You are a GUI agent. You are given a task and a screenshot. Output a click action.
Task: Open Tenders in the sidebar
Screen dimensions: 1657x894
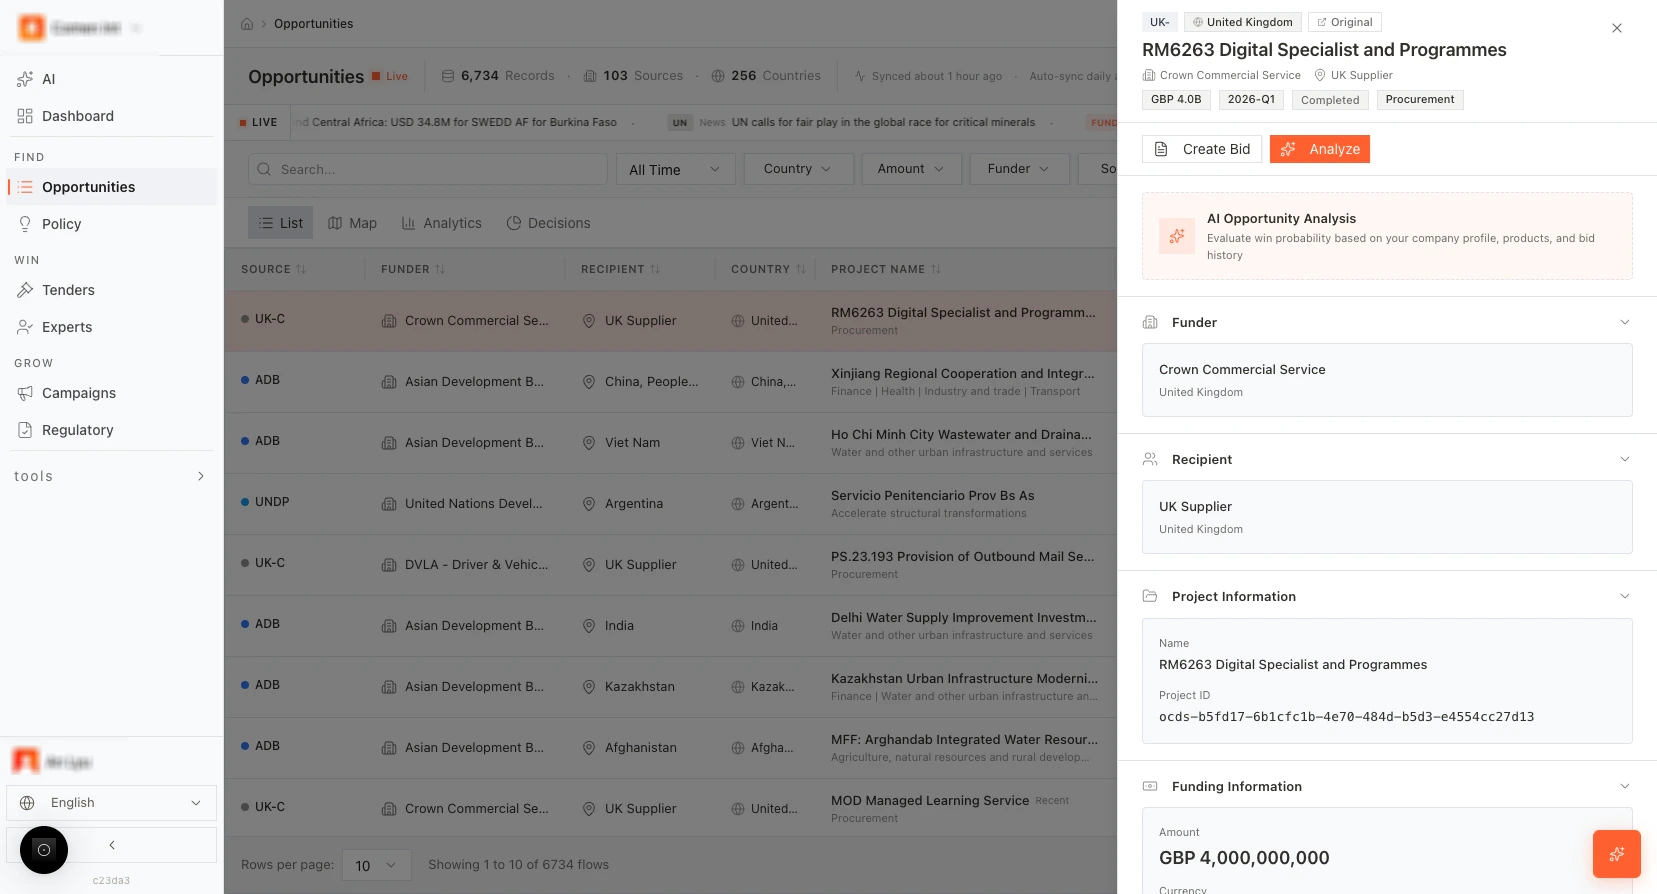pyautogui.click(x=111, y=290)
